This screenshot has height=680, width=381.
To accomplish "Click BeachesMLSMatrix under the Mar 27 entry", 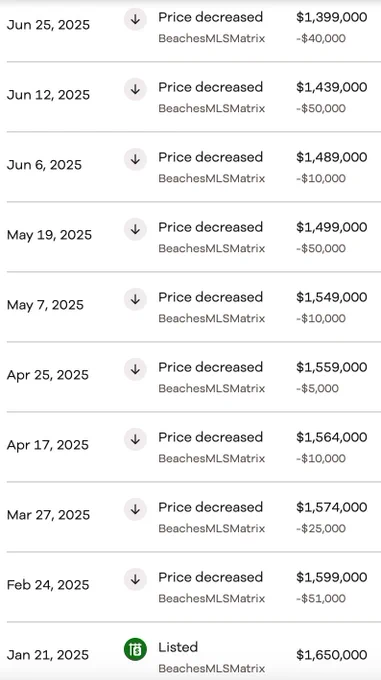I will tap(212, 528).
